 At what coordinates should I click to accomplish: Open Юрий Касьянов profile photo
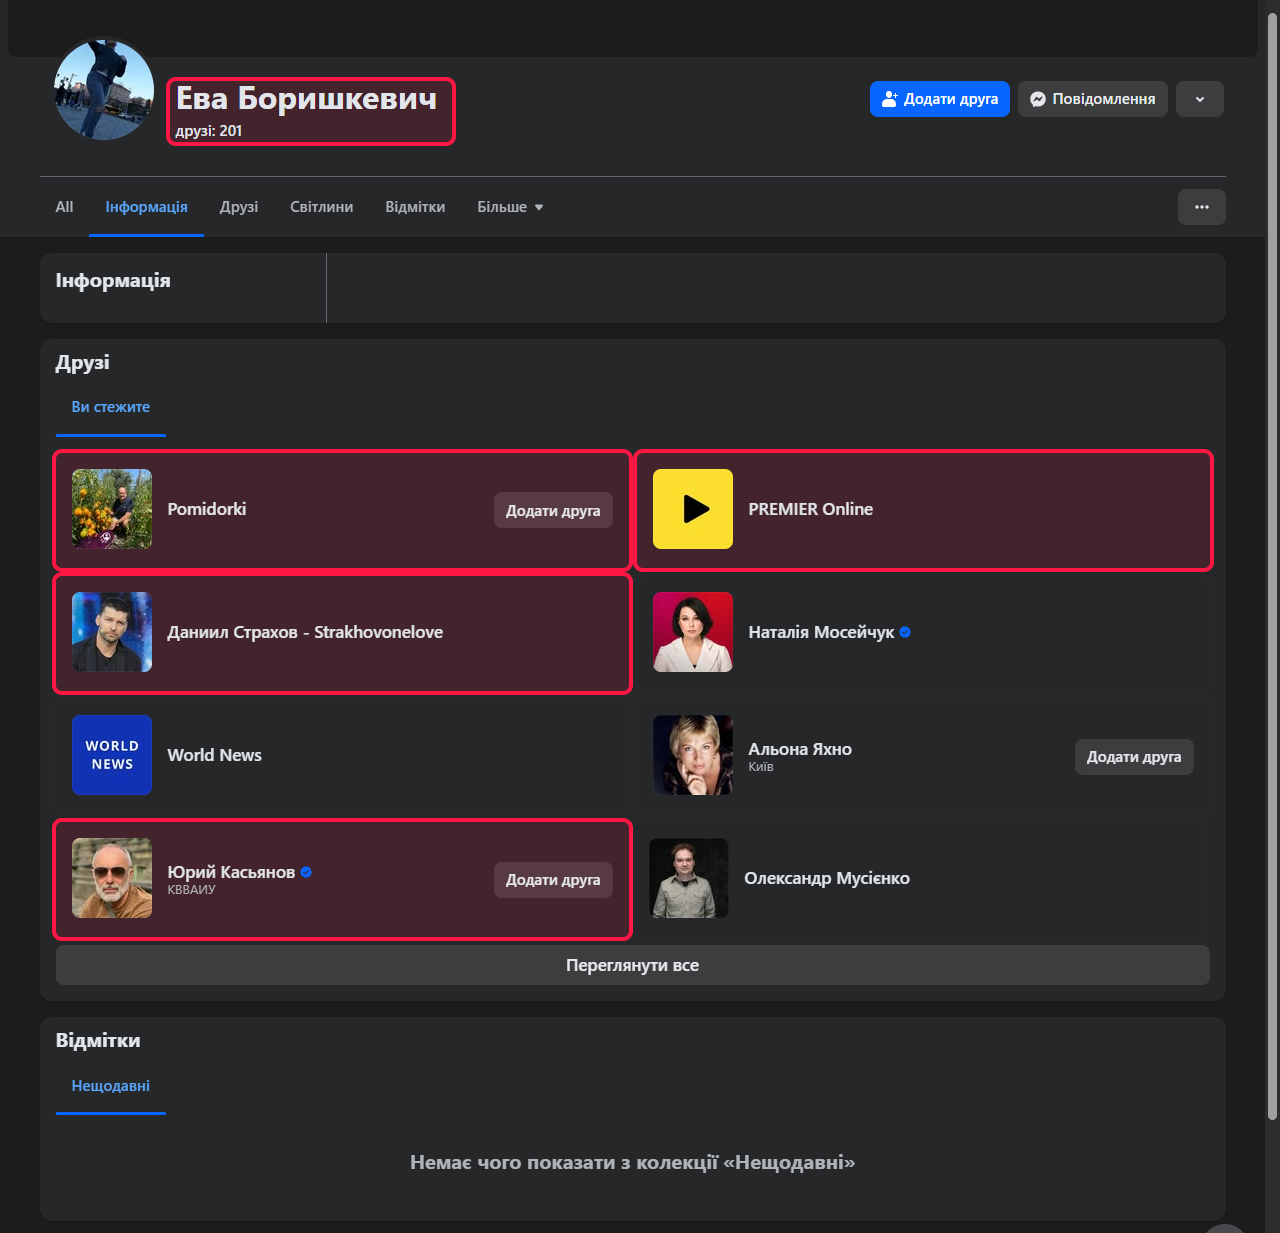(112, 878)
